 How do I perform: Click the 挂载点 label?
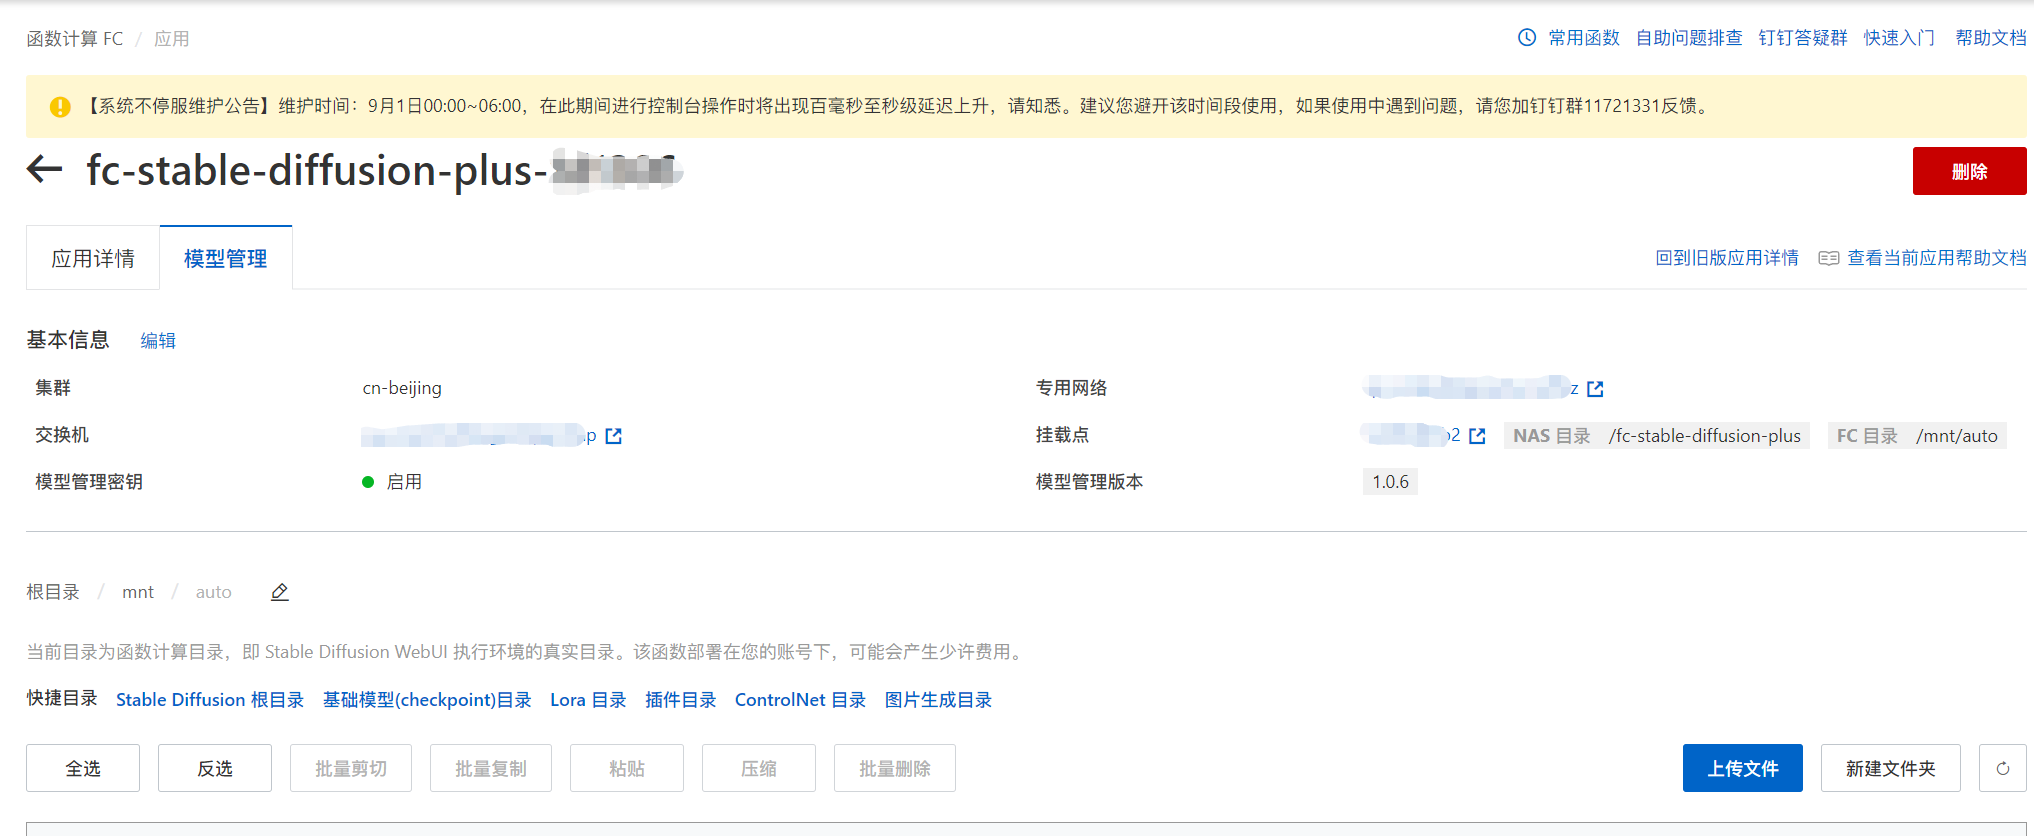point(1063,435)
